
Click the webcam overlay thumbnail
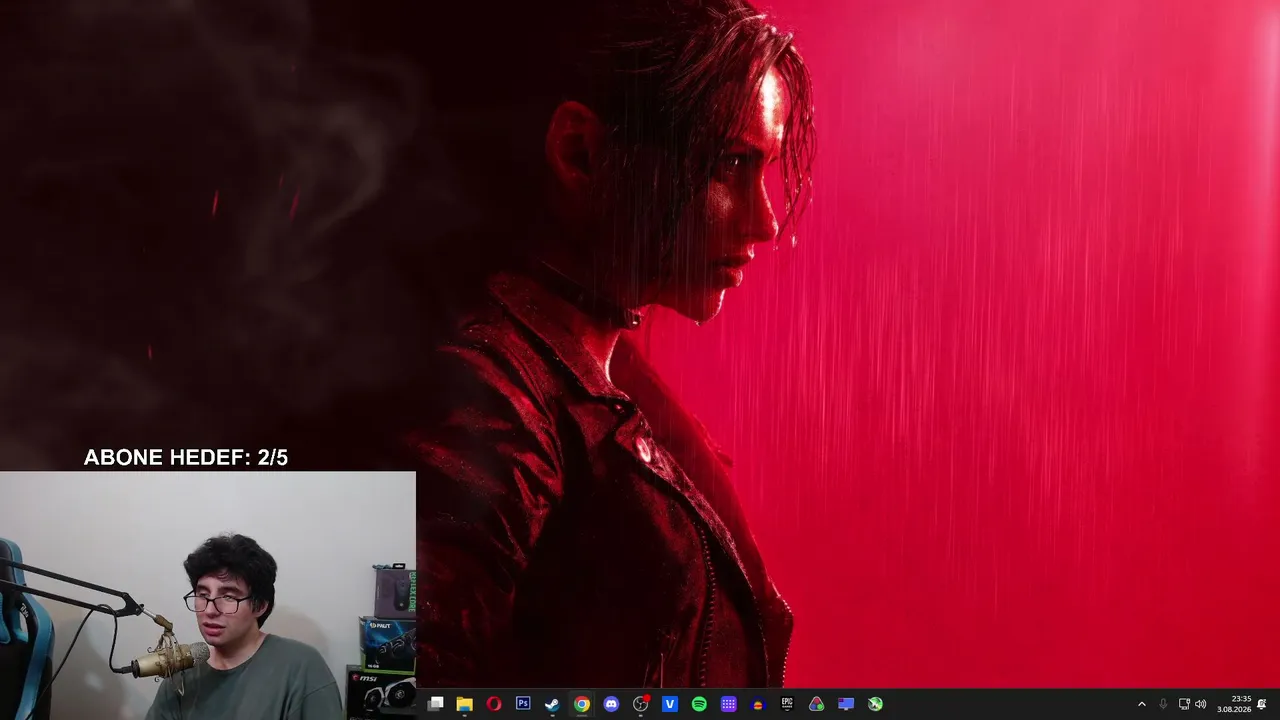pyautogui.click(x=207, y=596)
